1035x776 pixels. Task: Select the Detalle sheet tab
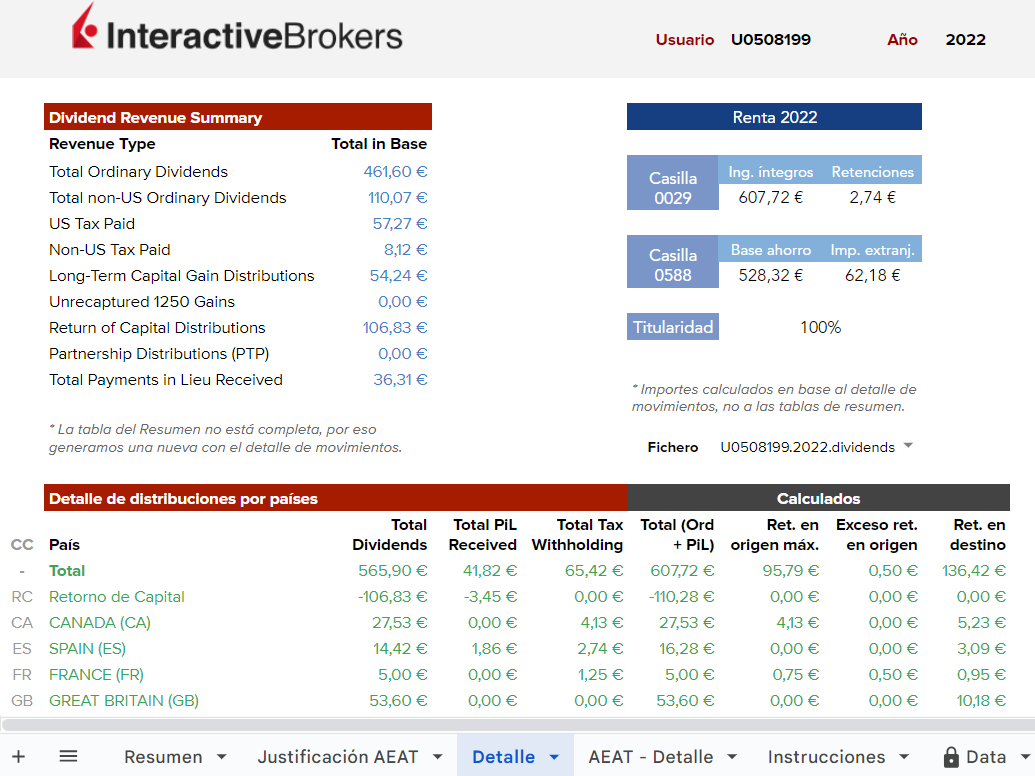pos(504,757)
